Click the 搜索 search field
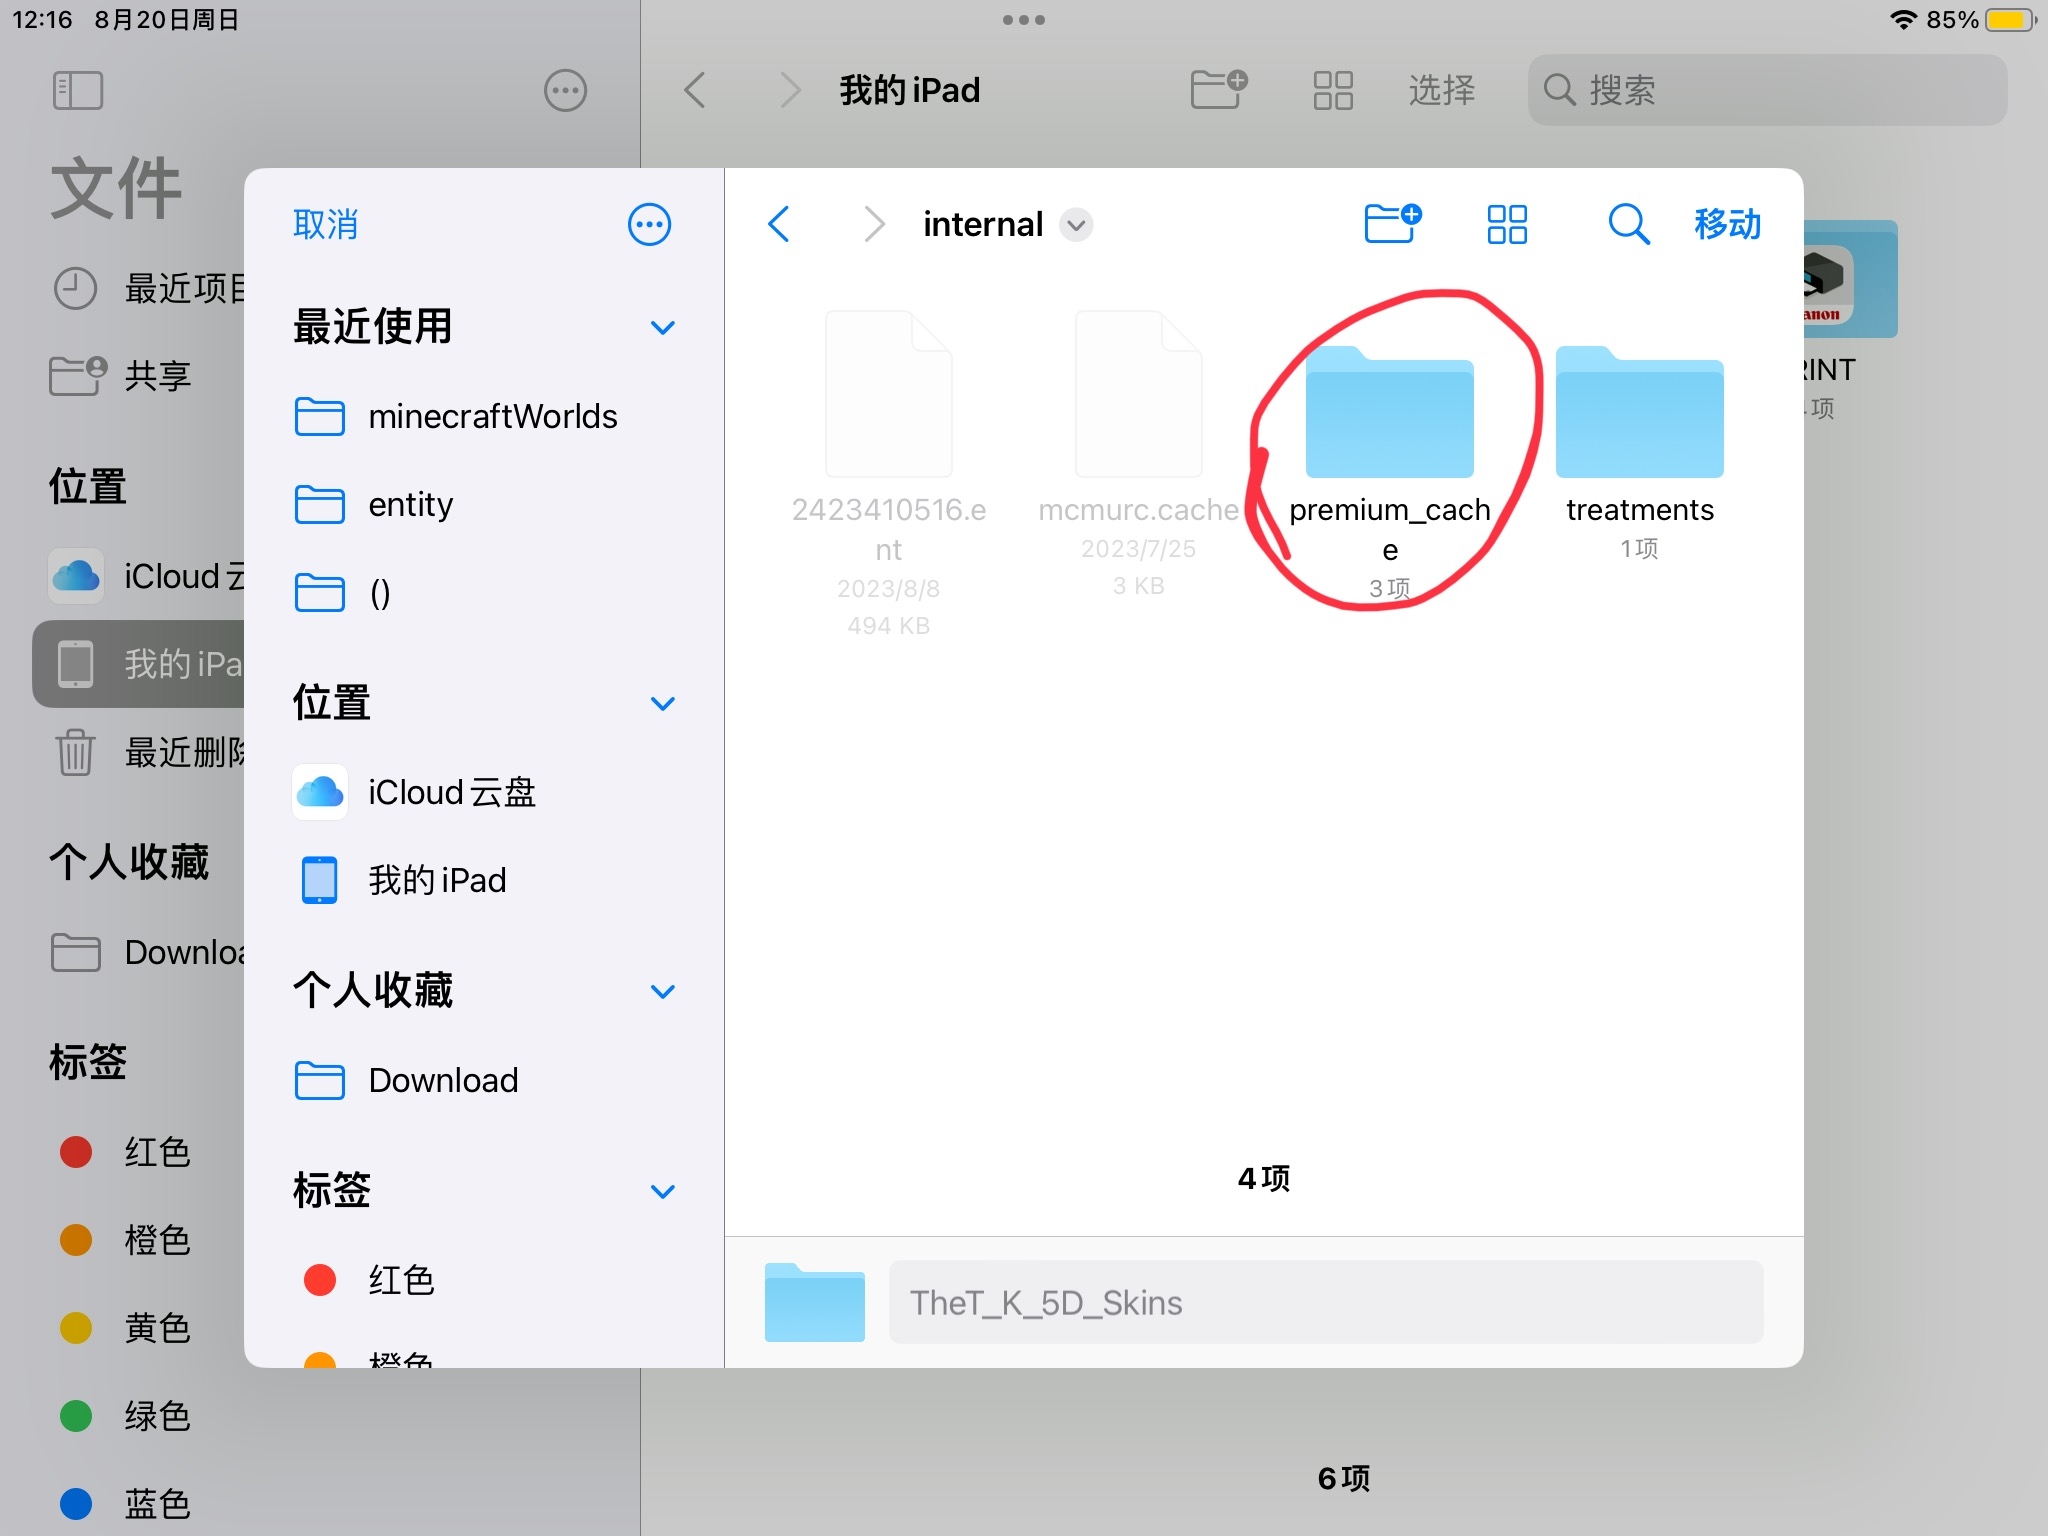 (1767, 90)
